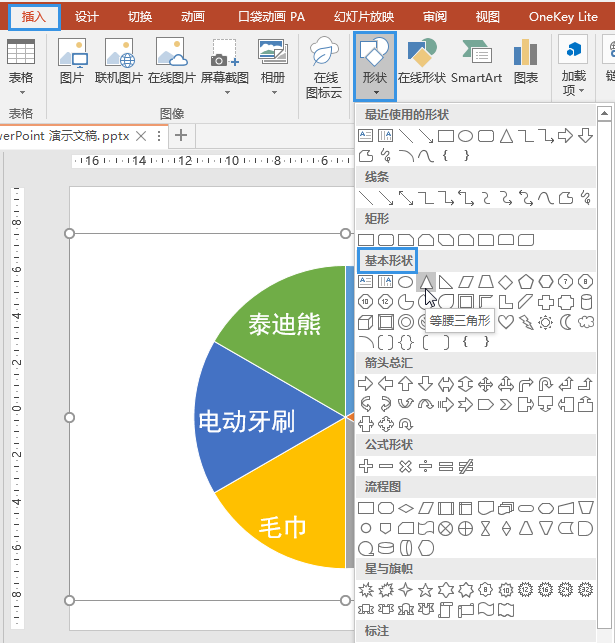Image resolution: width=615 pixels, height=643 pixels.
Task: Close the 演示文稿.pptx document tab
Action: [x=141, y=136]
